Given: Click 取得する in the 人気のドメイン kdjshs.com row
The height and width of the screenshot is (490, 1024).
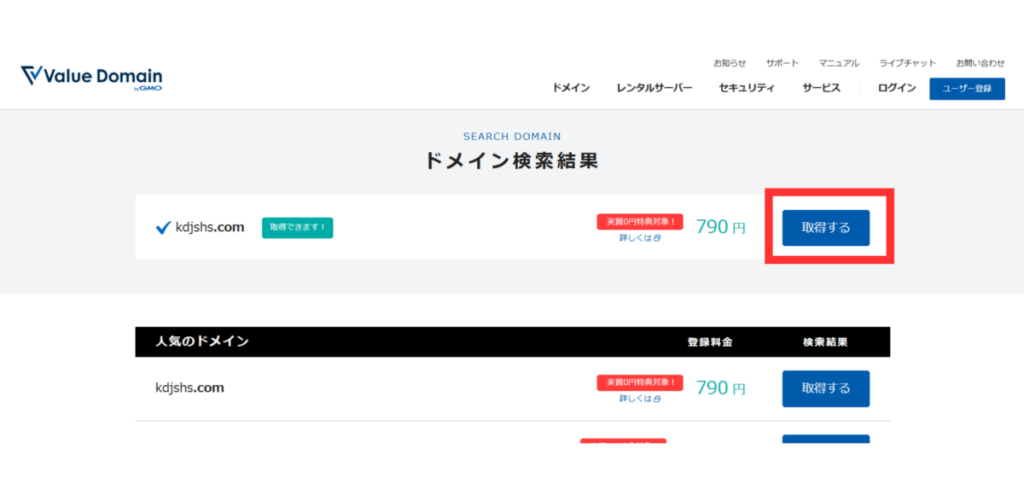Looking at the screenshot, I should point(825,389).
